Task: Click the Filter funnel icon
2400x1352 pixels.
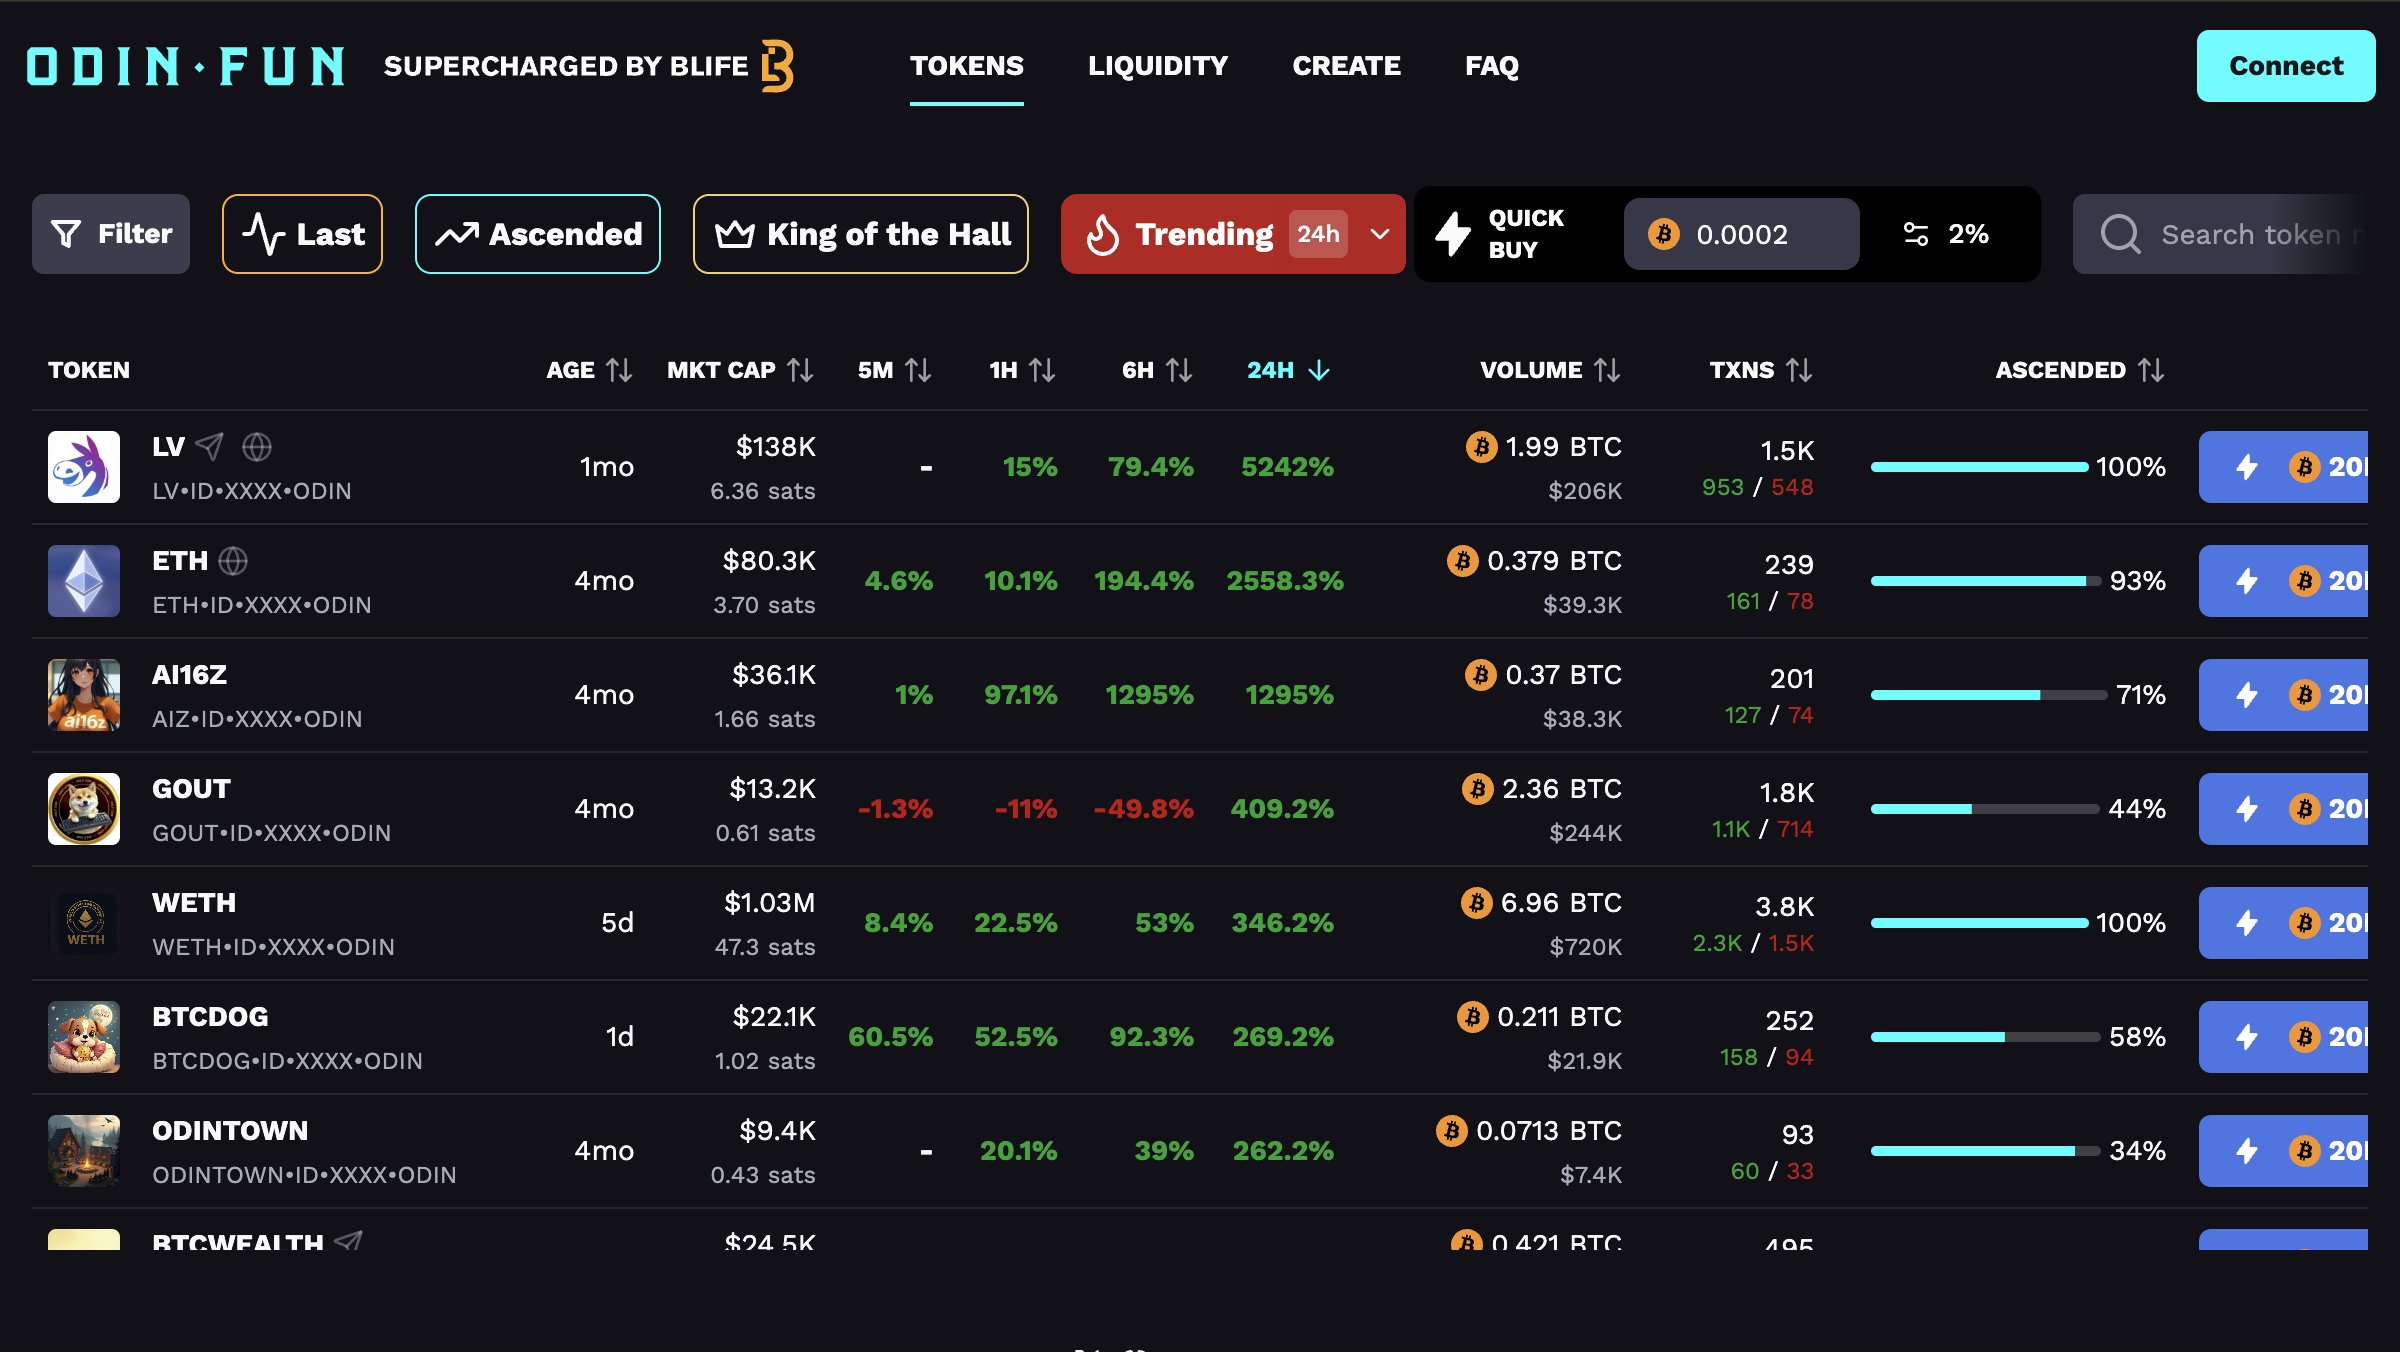Action: (x=66, y=233)
